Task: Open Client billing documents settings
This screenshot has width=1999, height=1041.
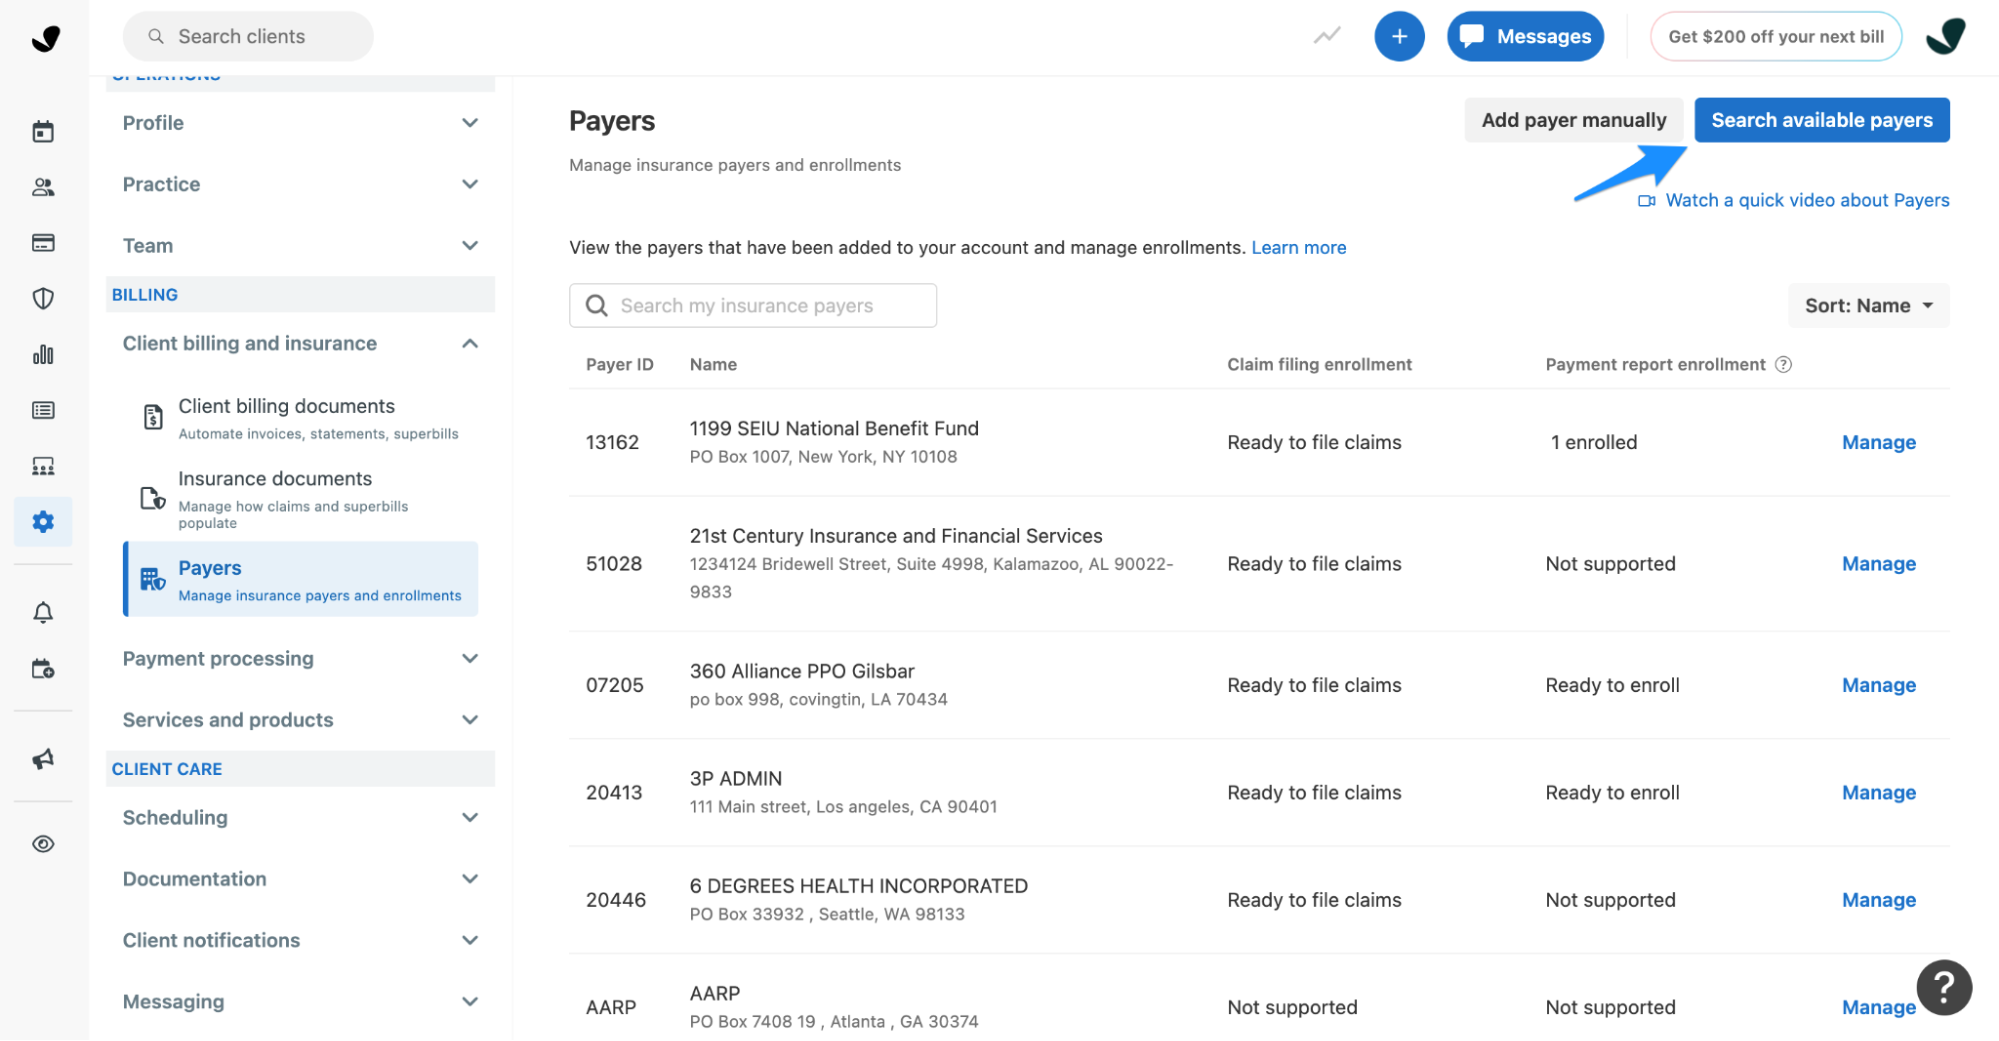Action: coord(301,418)
